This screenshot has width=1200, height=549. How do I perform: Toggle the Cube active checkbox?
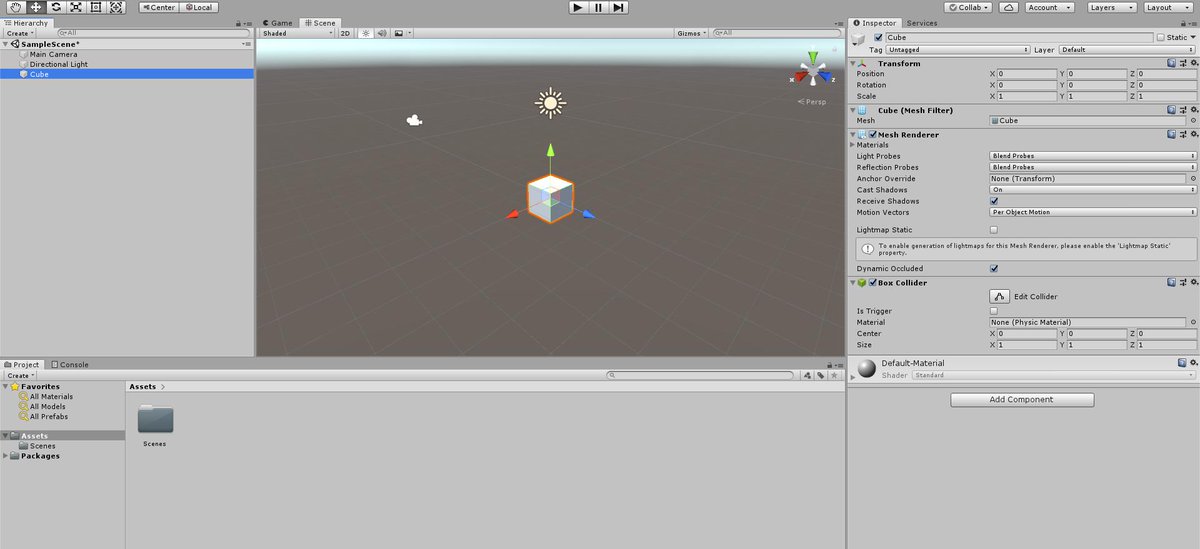(x=879, y=37)
